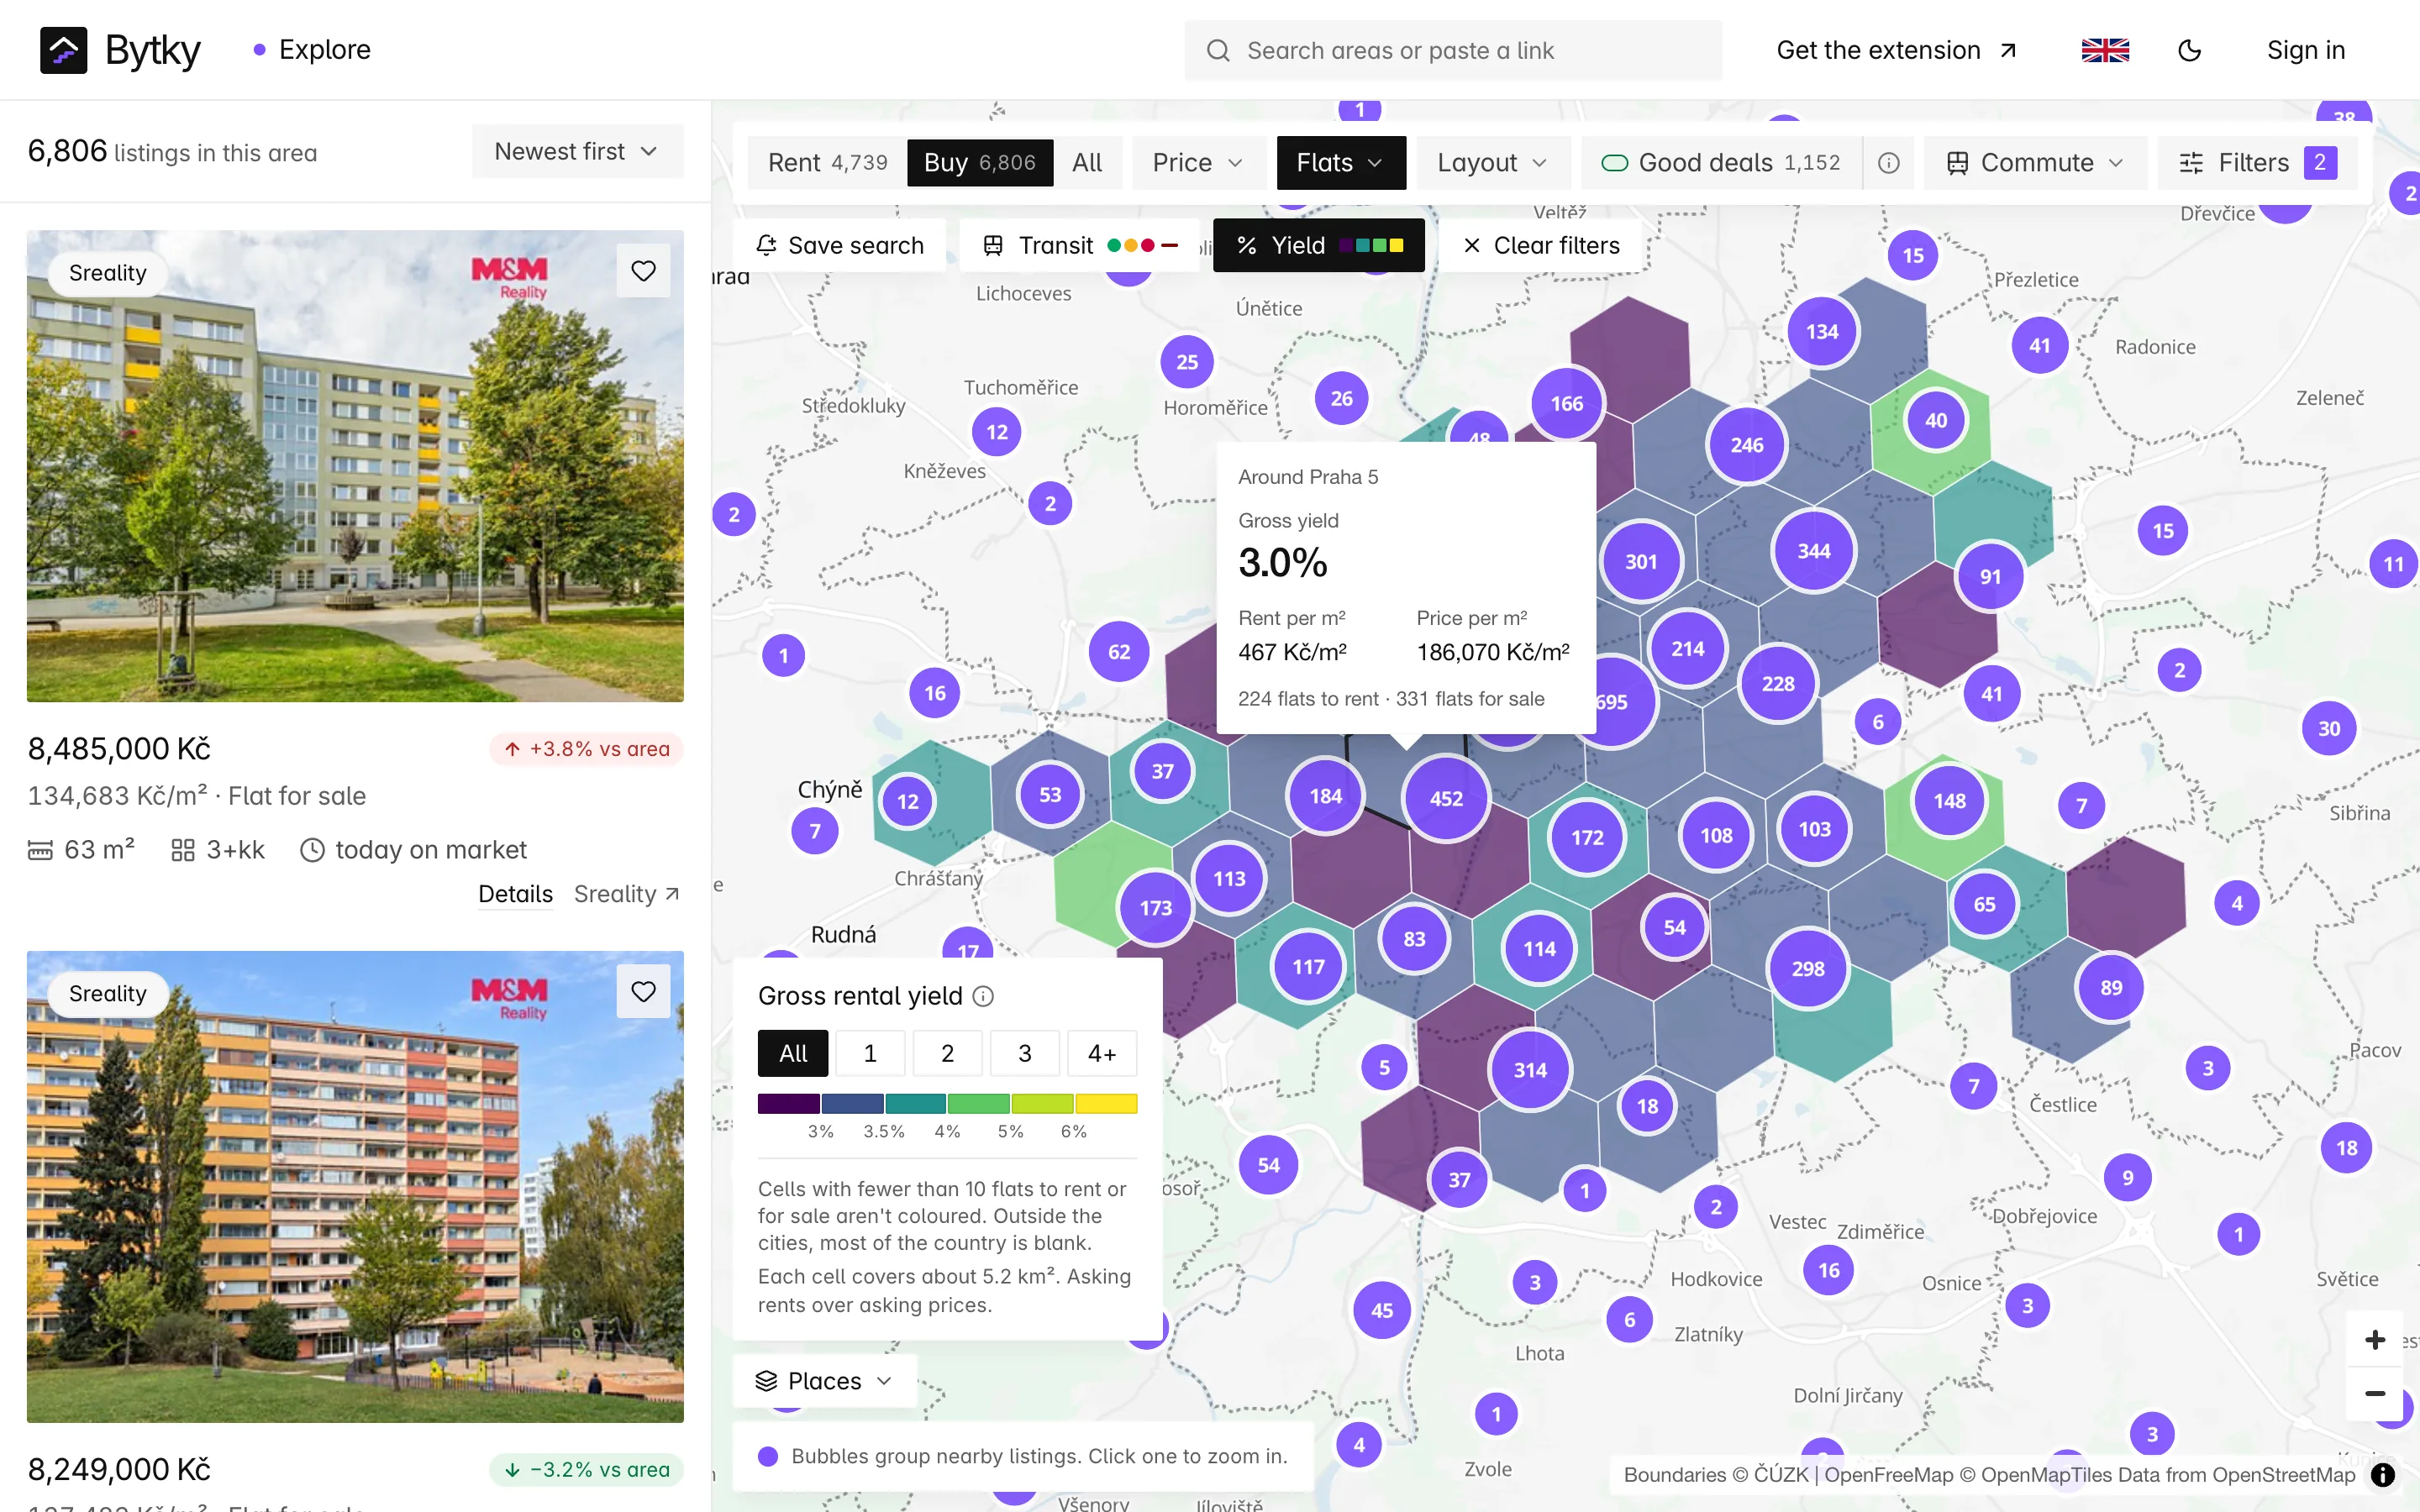Click the Bytky logo icon
Viewport: 2420px width, 1512px height.
pos(63,50)
